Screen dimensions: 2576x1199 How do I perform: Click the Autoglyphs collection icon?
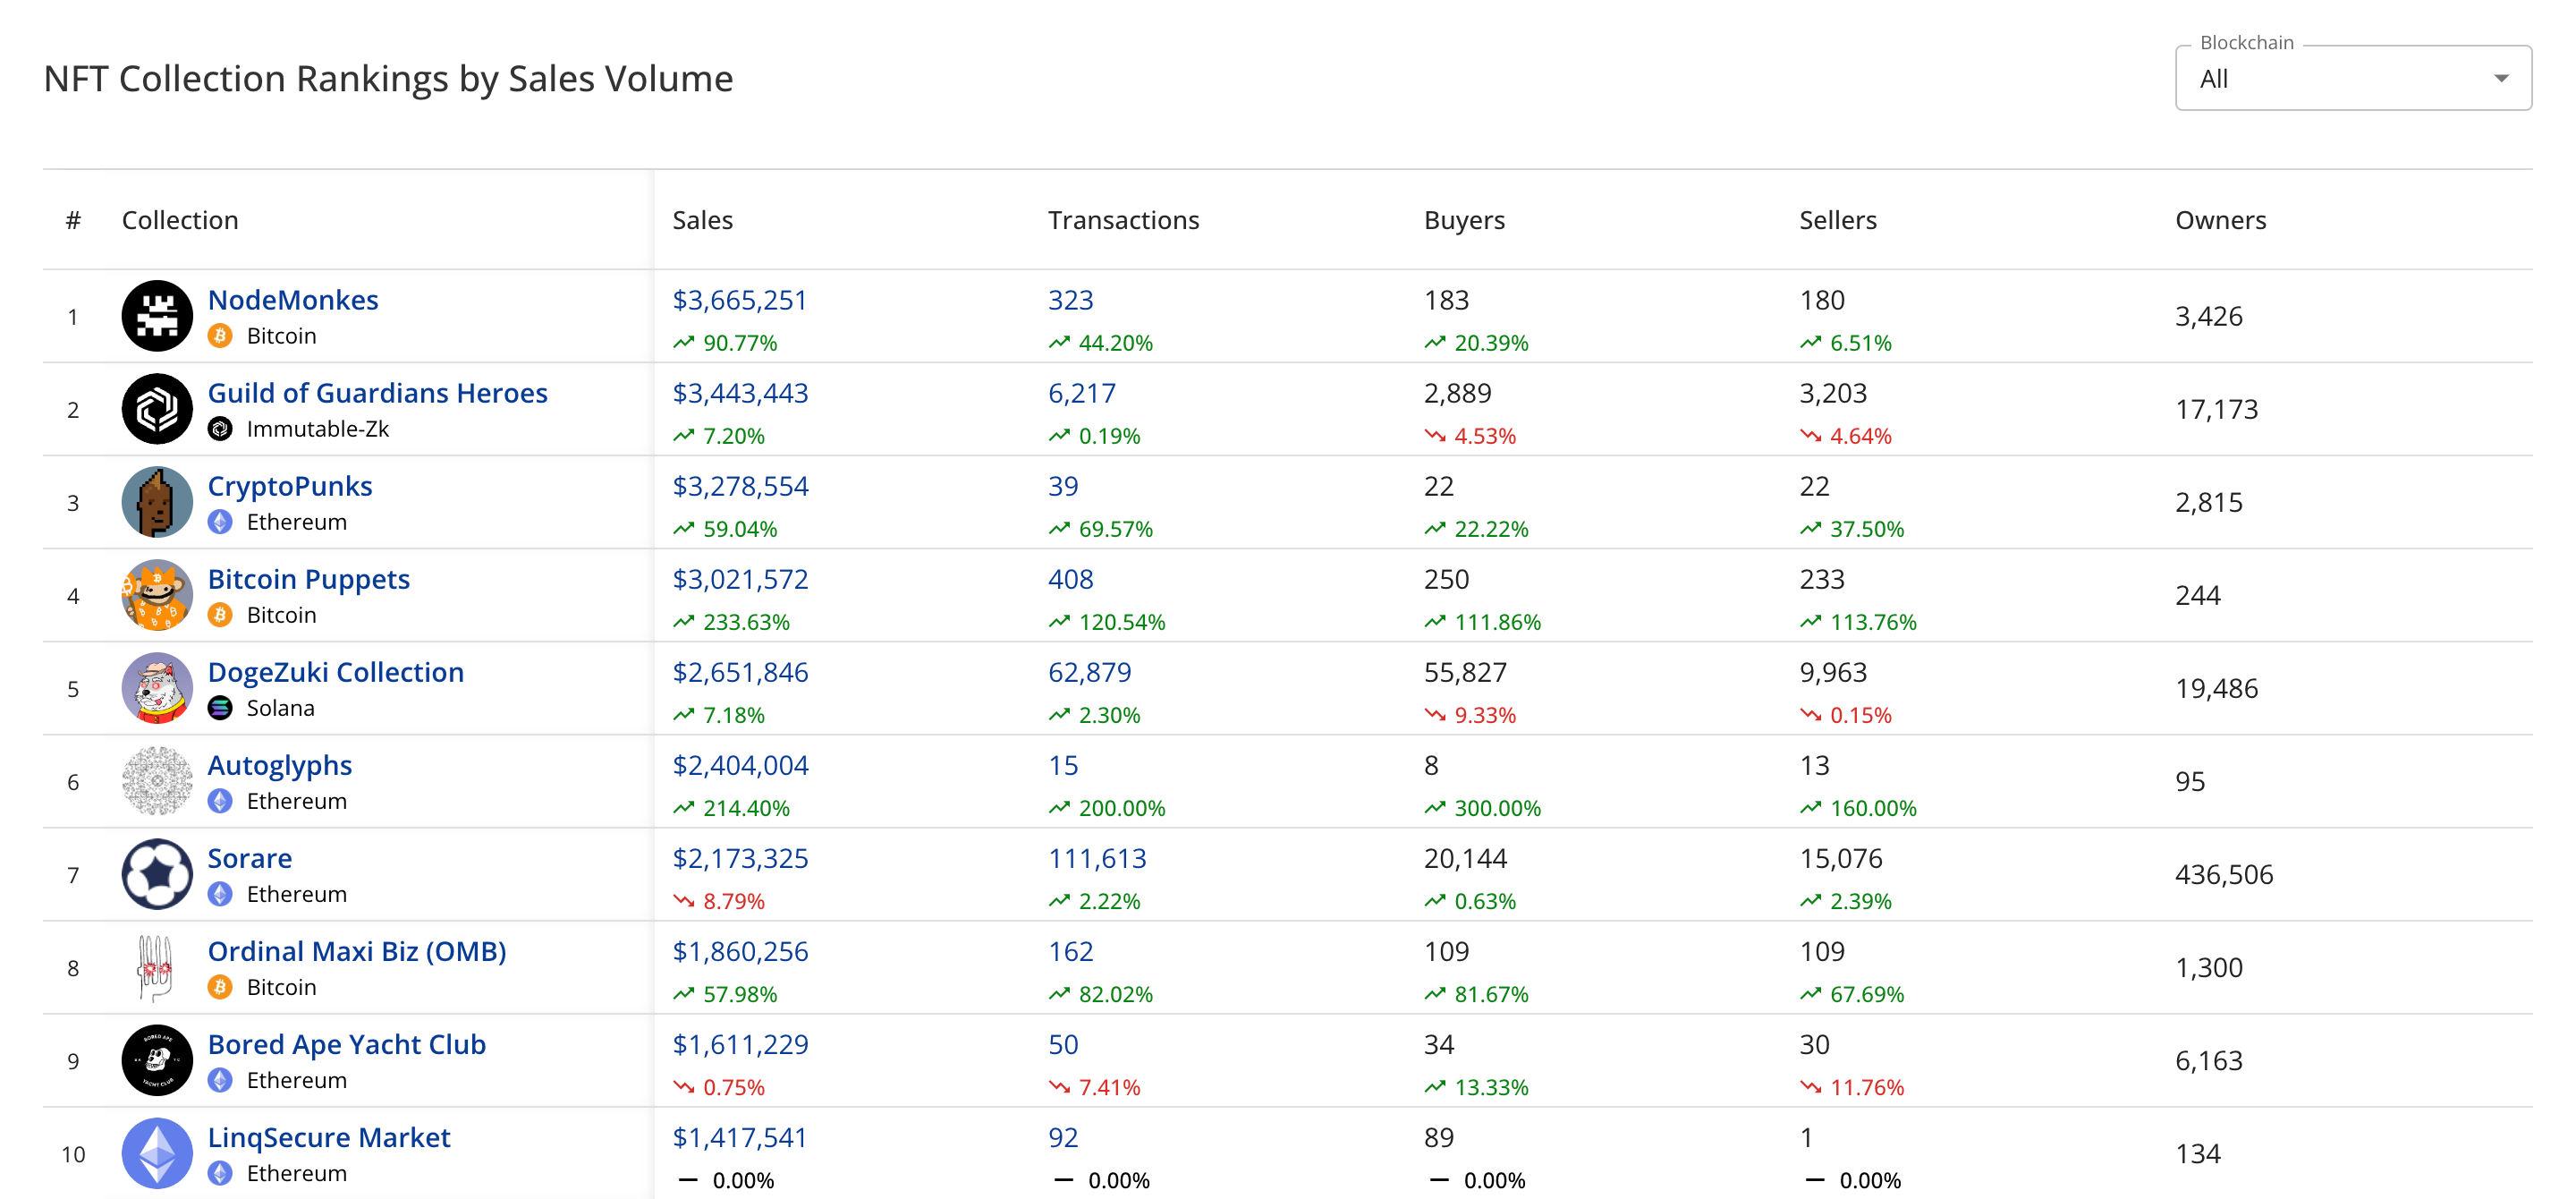pyautogui.click(x=157, y=781)
